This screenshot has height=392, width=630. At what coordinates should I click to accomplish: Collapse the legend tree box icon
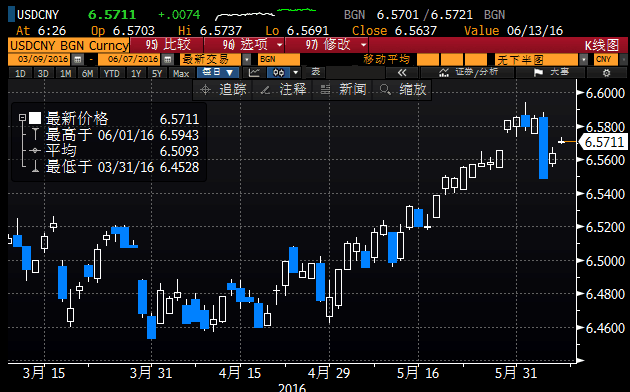point(22,118)
